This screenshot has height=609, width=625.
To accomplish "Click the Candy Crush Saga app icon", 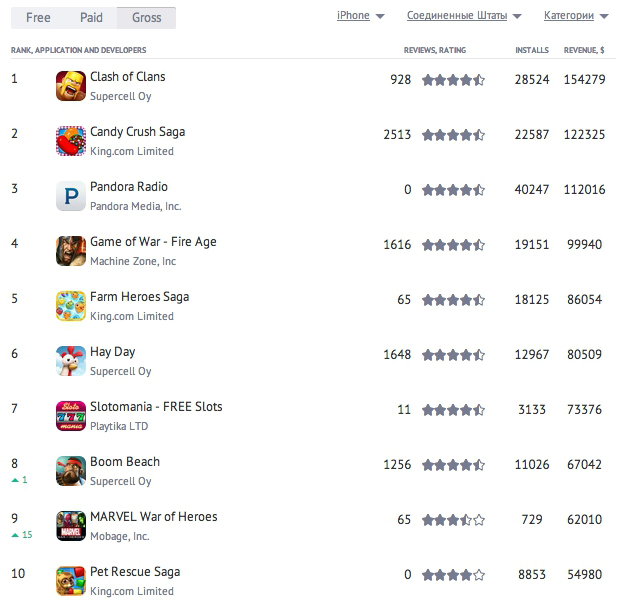I will [71, 141].
